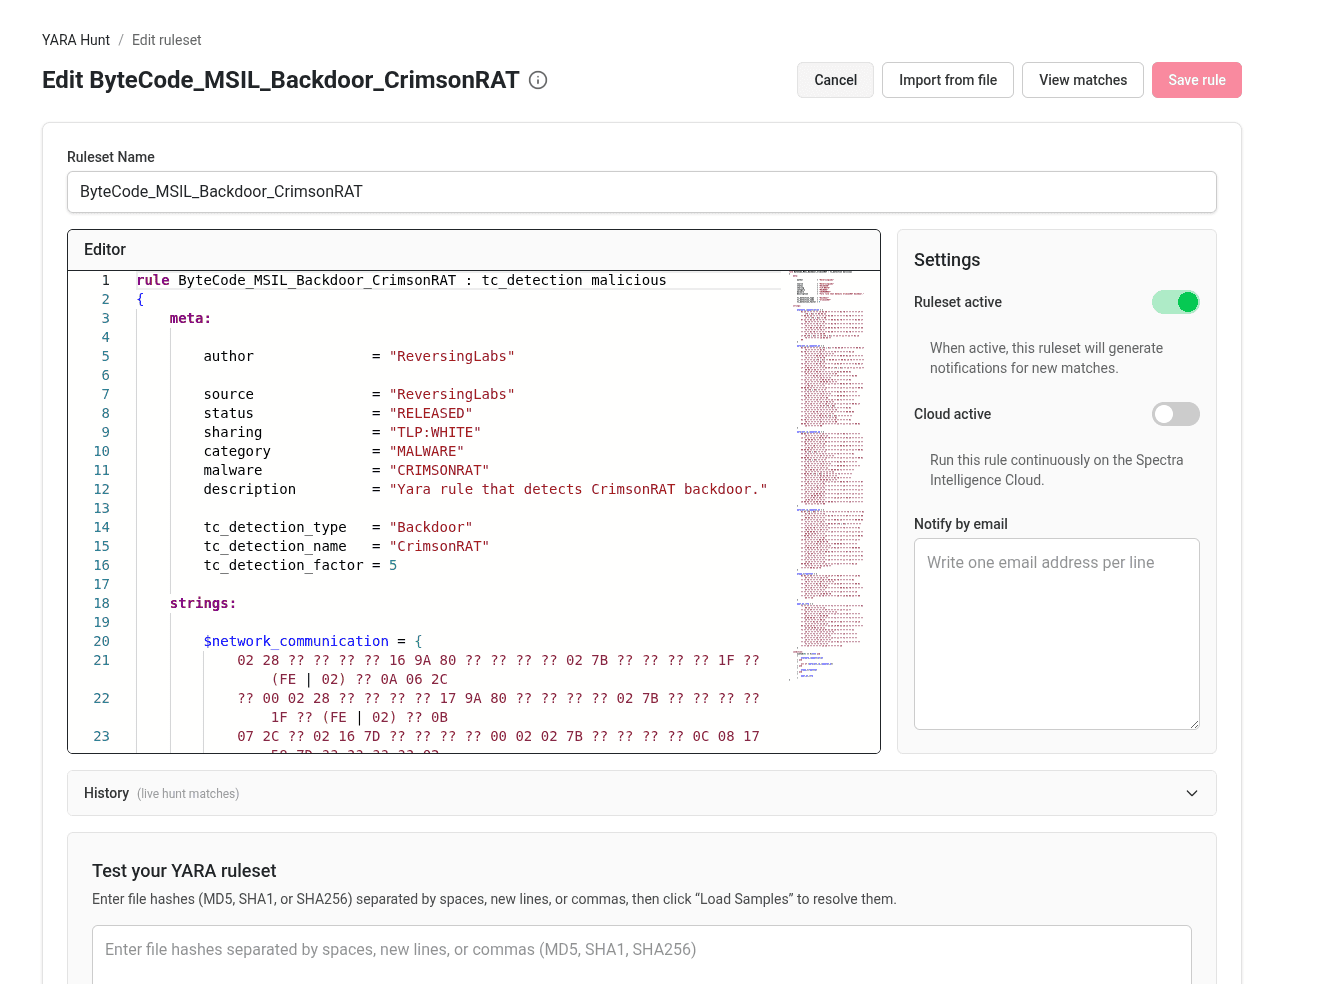Click line number 18 in editor gutter

pos(101,603)
